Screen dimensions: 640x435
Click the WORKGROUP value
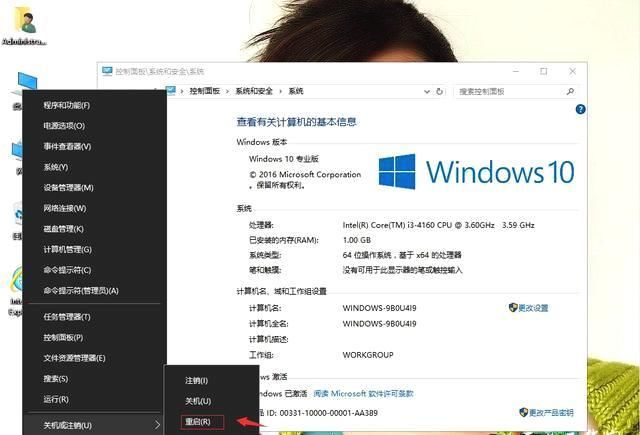pyautogui.click(x=368, y=355)
